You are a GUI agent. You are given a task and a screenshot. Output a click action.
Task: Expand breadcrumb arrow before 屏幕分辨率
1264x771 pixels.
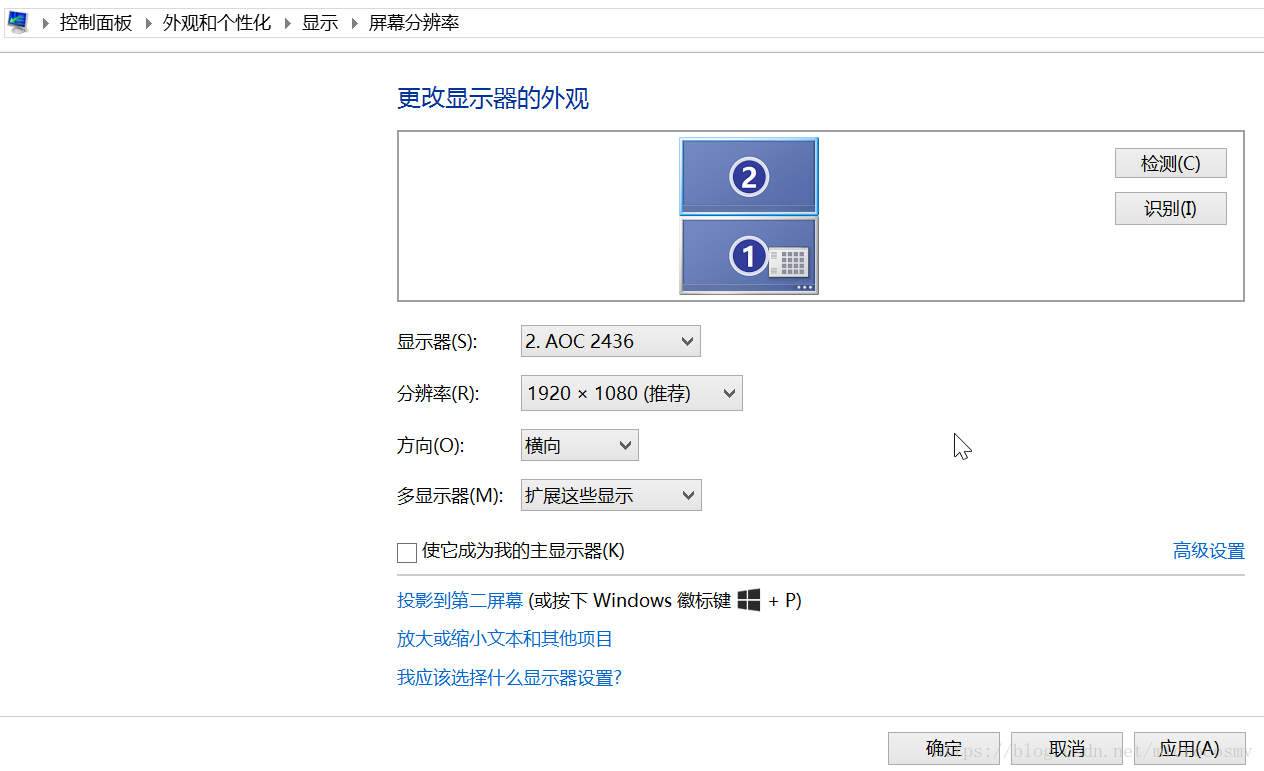coord(354,23)
